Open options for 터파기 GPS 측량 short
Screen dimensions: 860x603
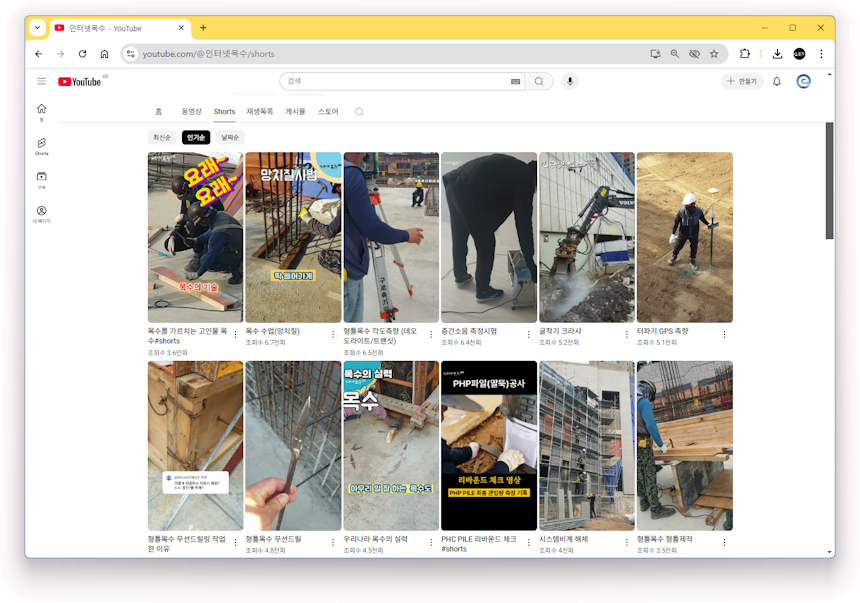click(724, 334)
